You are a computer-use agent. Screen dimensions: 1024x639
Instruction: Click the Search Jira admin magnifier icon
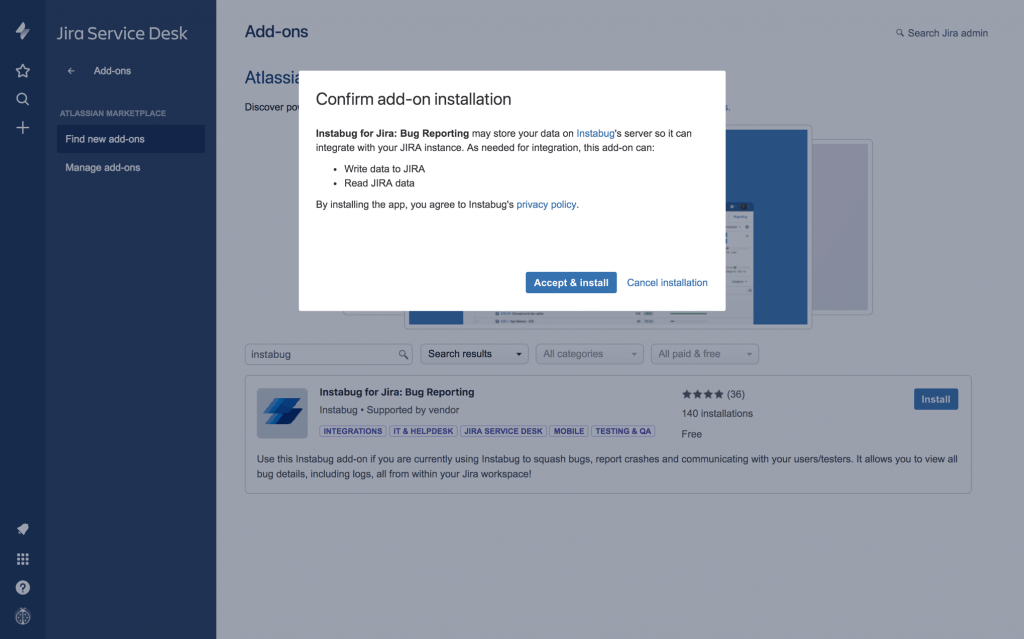coord(900,33)
